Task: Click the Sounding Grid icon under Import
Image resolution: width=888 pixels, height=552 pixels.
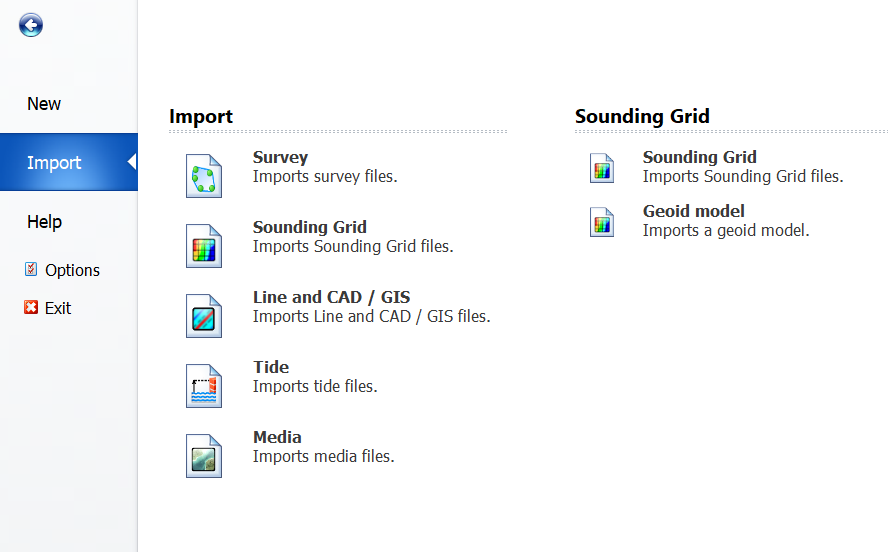Action: tap(204, 246)
